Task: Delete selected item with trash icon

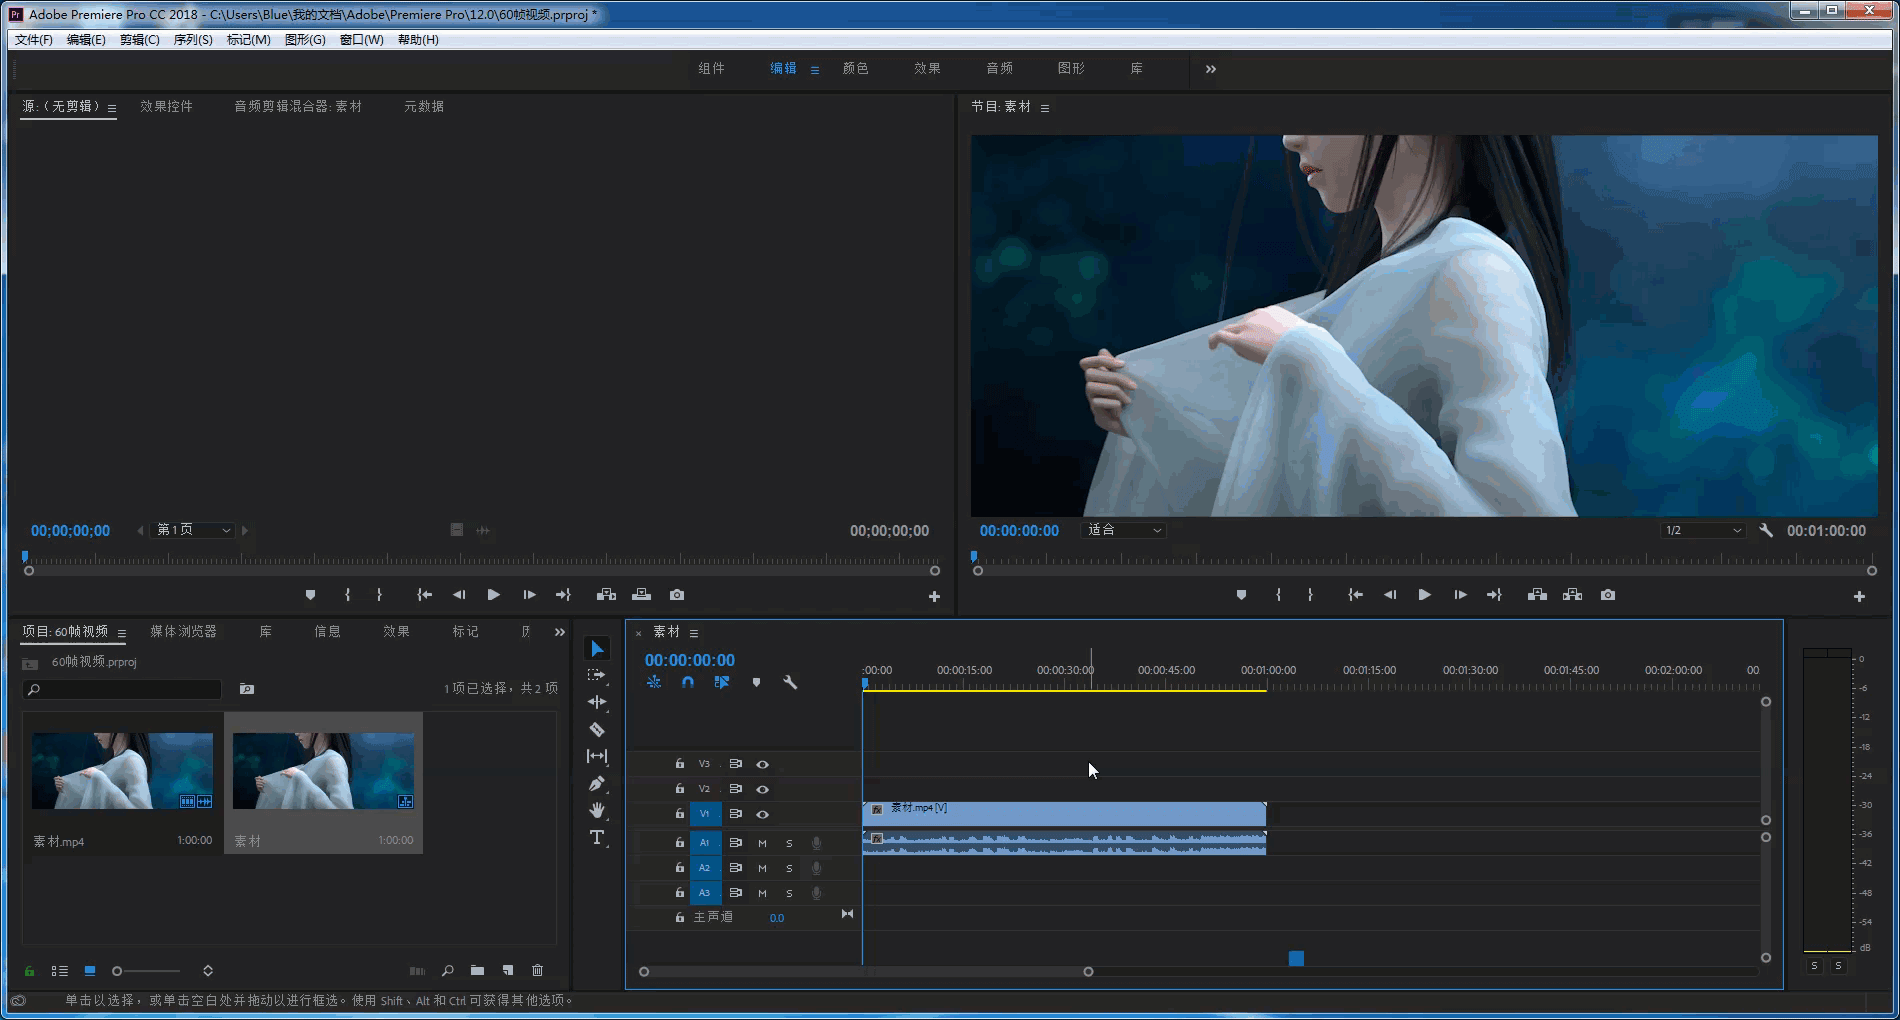Action: 537,970
